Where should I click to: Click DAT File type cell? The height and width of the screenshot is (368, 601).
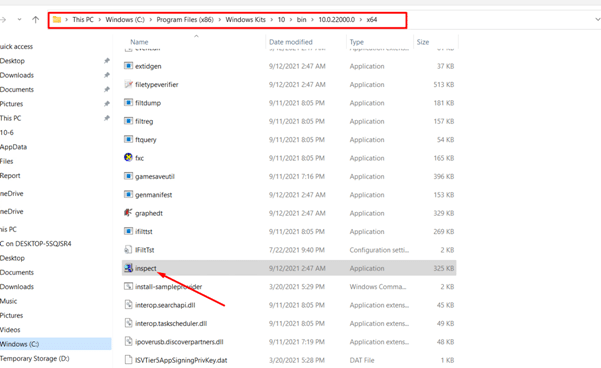tap(362, 360)
